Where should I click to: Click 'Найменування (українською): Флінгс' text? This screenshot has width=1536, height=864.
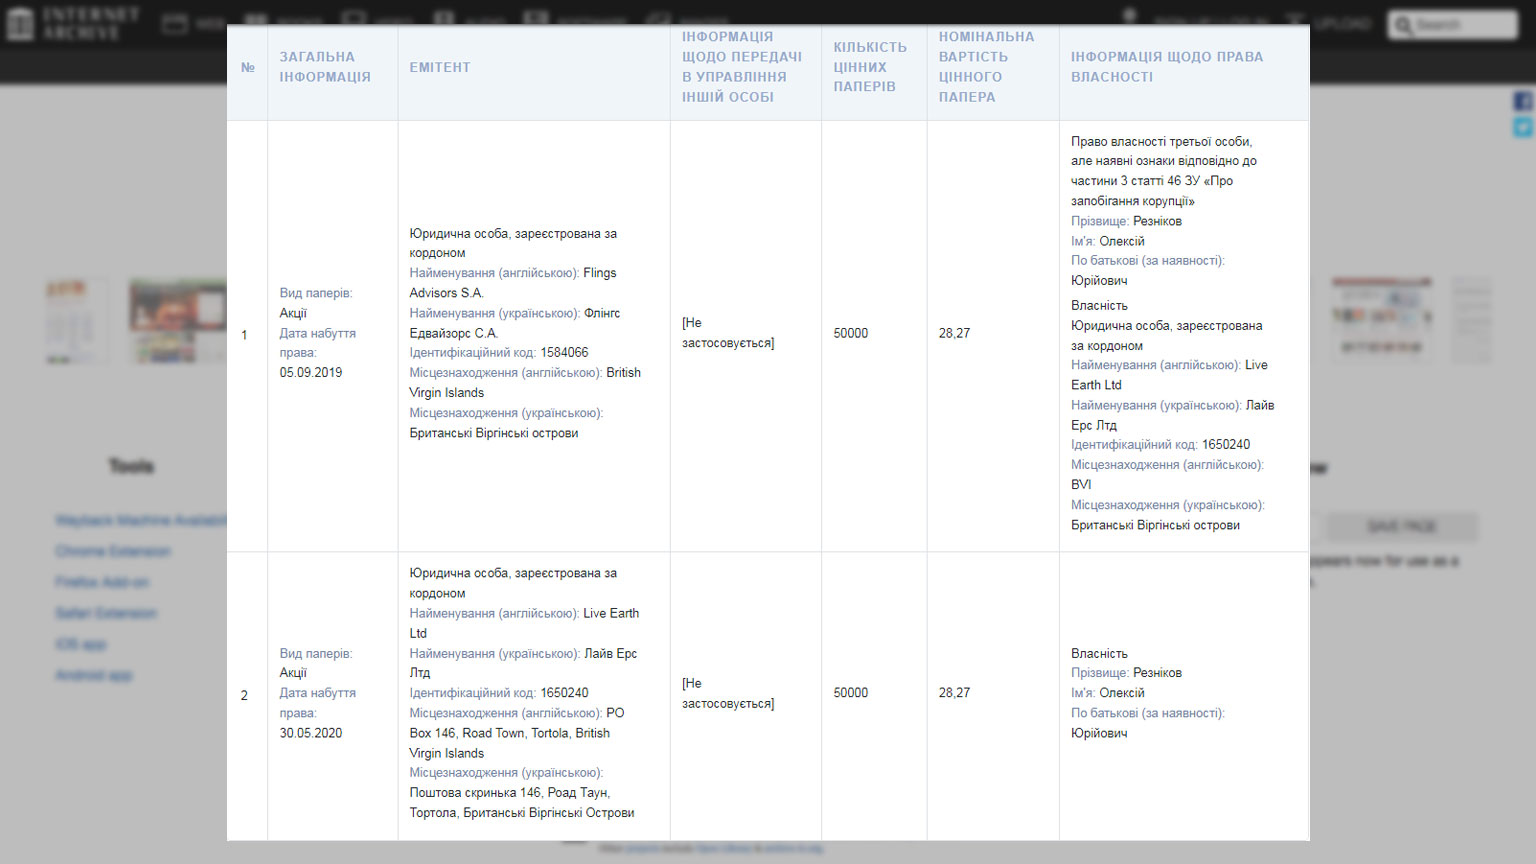[x=515, y=313]
